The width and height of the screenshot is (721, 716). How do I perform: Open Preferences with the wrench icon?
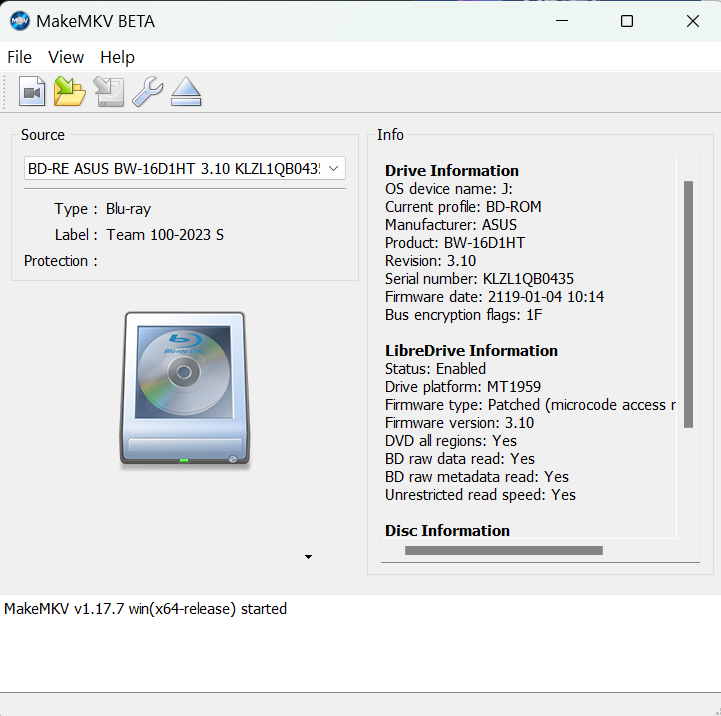click(147, 92)
